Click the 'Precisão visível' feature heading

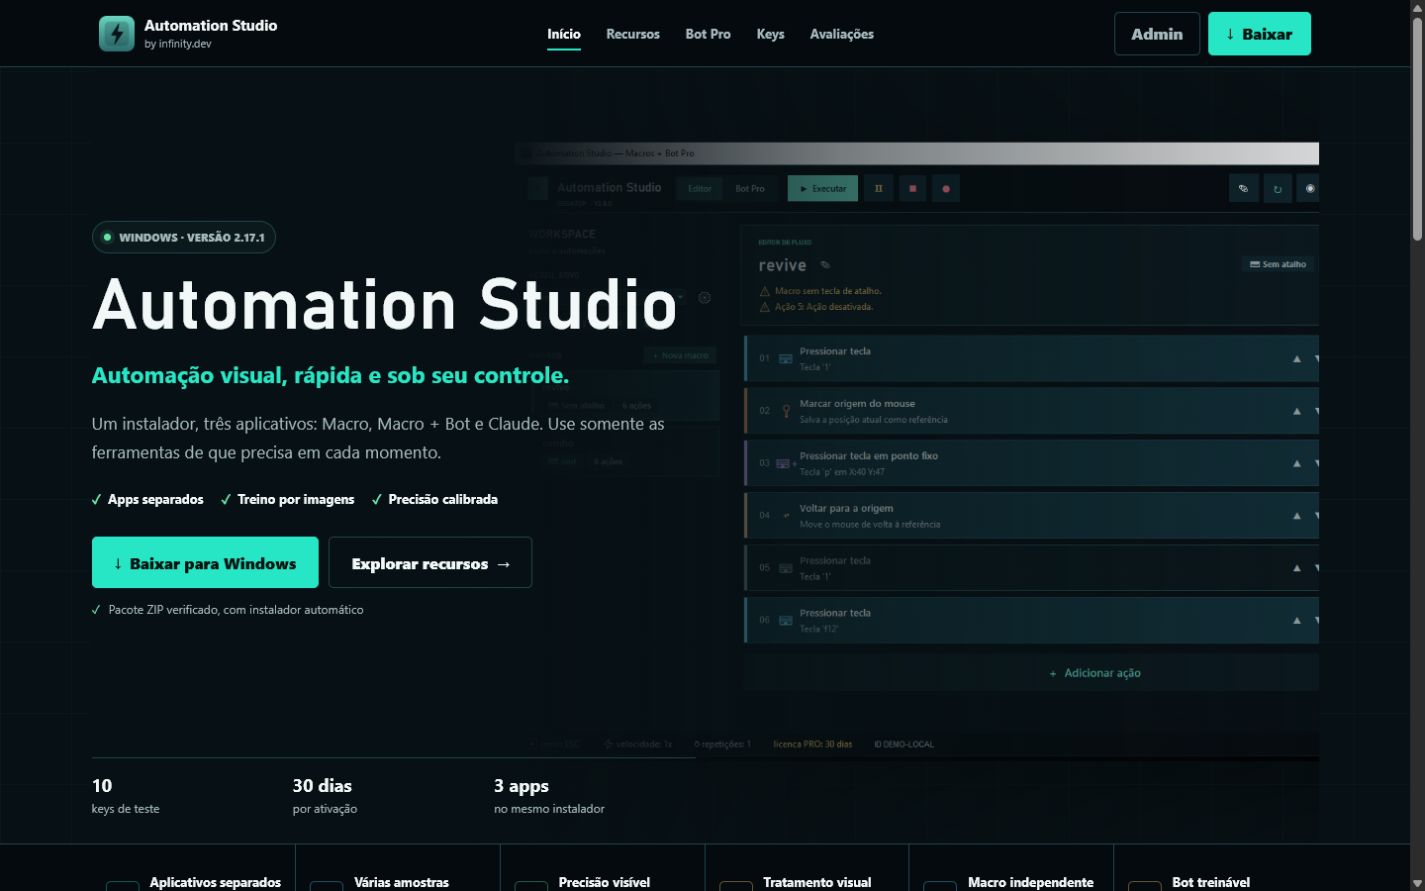[x=604, y=882]
